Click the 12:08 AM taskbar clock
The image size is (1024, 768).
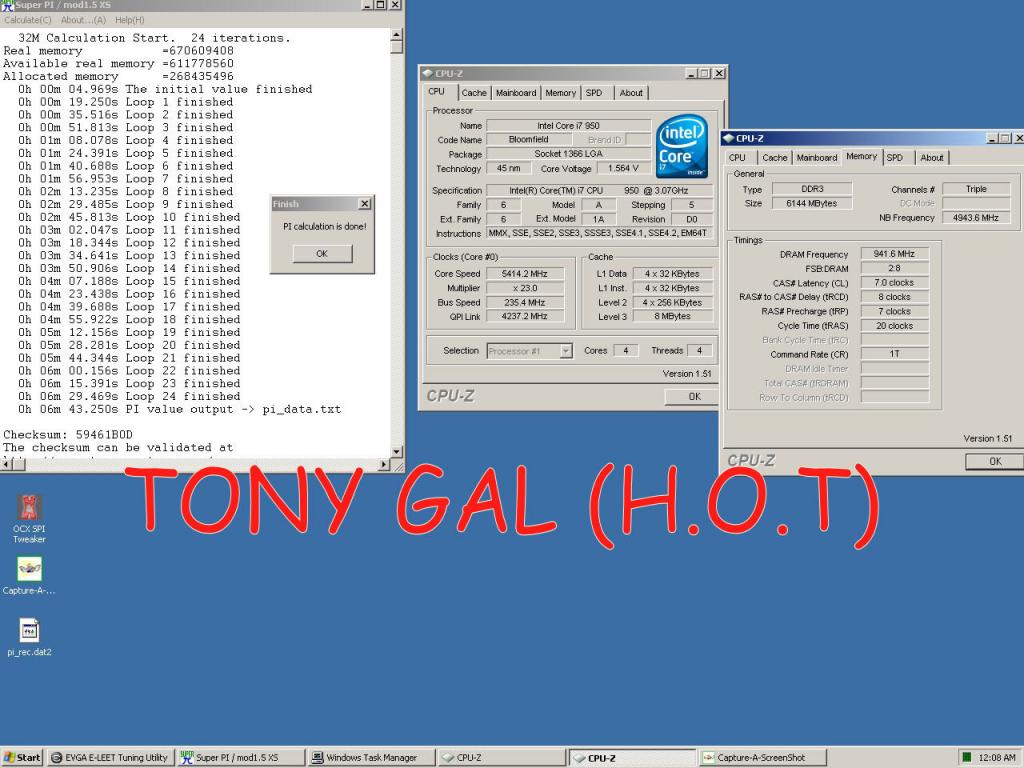[x=997, y=758]
